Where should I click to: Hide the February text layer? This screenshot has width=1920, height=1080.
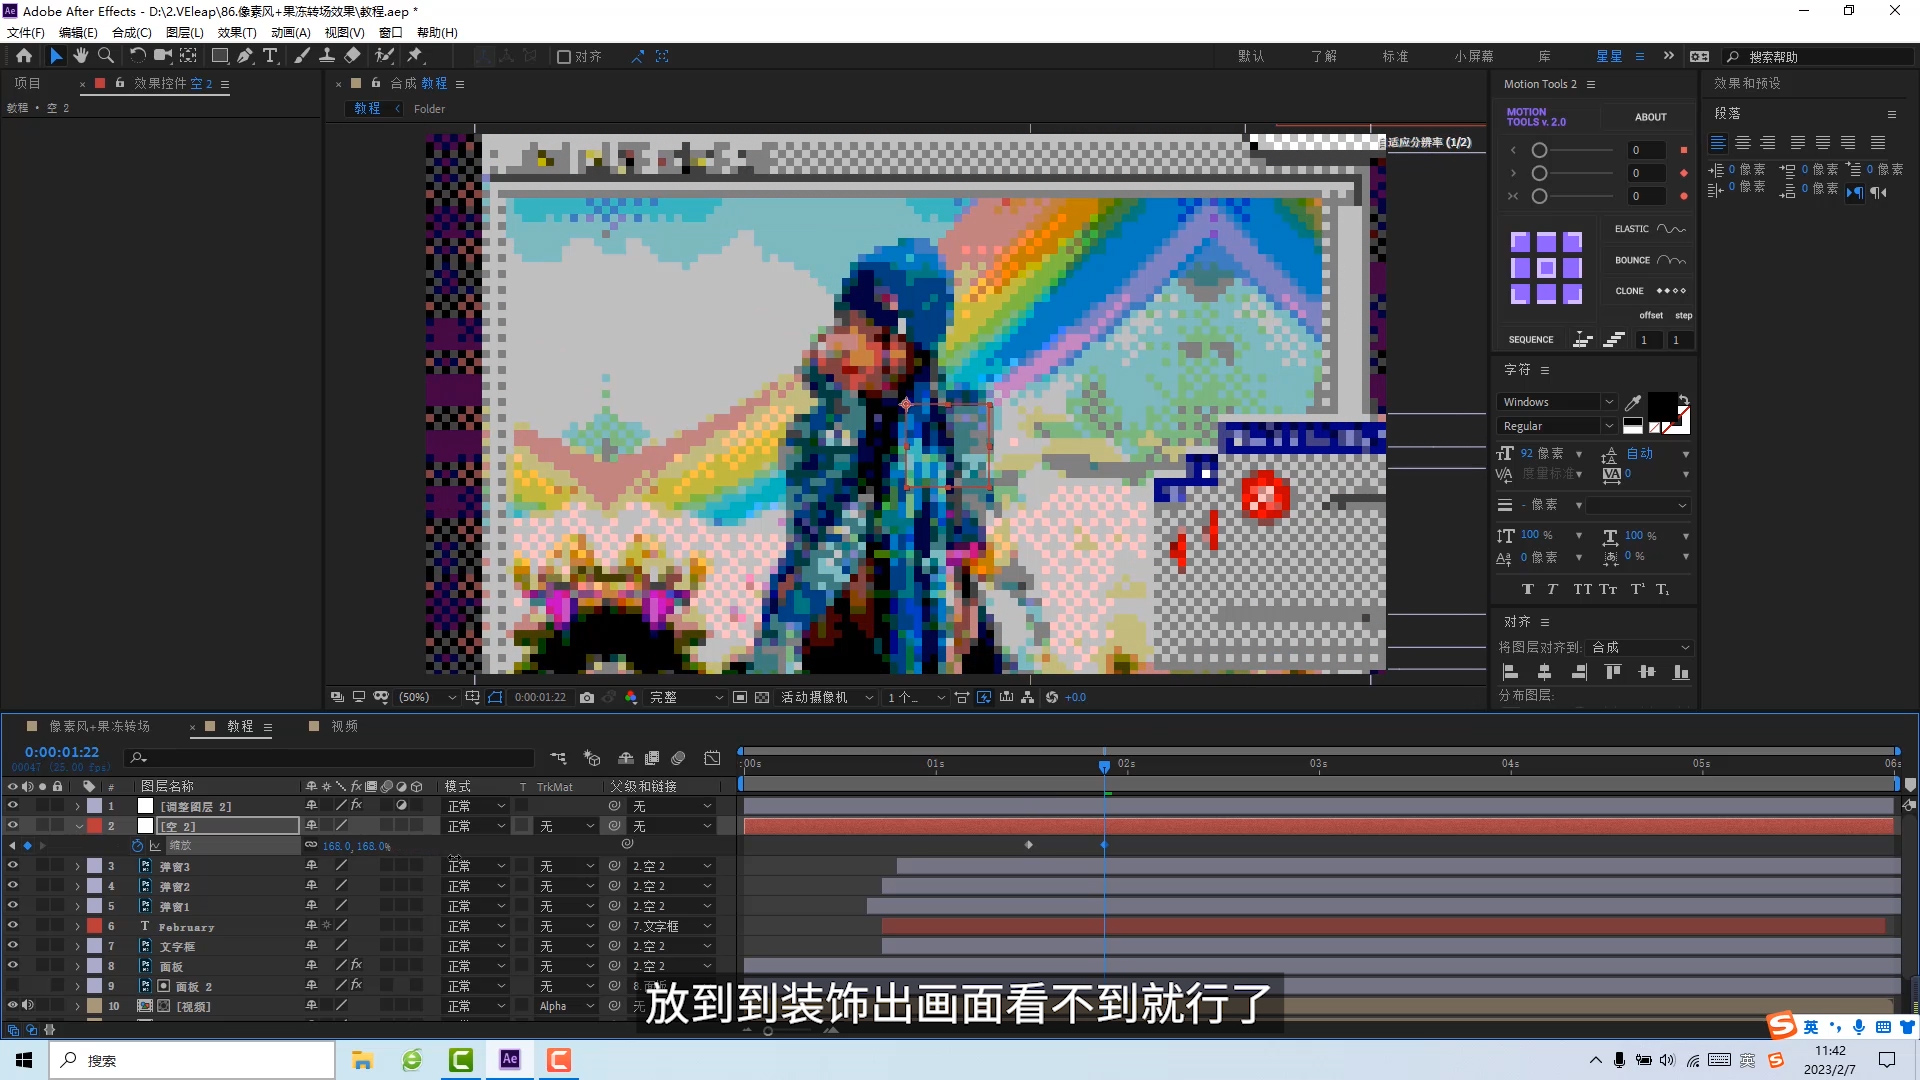tap(12, 926)
